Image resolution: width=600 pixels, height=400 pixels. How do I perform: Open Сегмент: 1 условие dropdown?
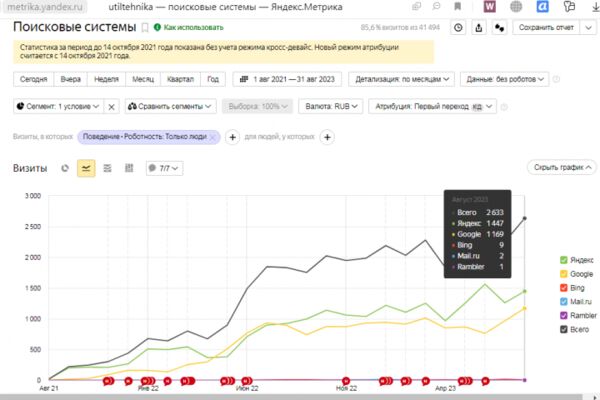(58, 106)
